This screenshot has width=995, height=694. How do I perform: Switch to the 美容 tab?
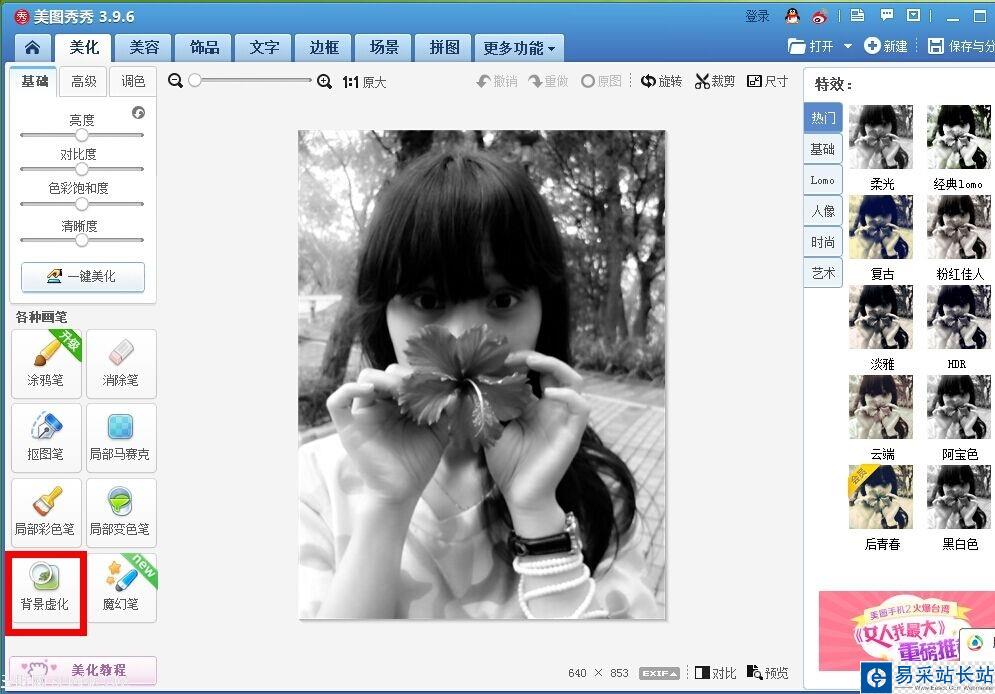click(144, 47)
